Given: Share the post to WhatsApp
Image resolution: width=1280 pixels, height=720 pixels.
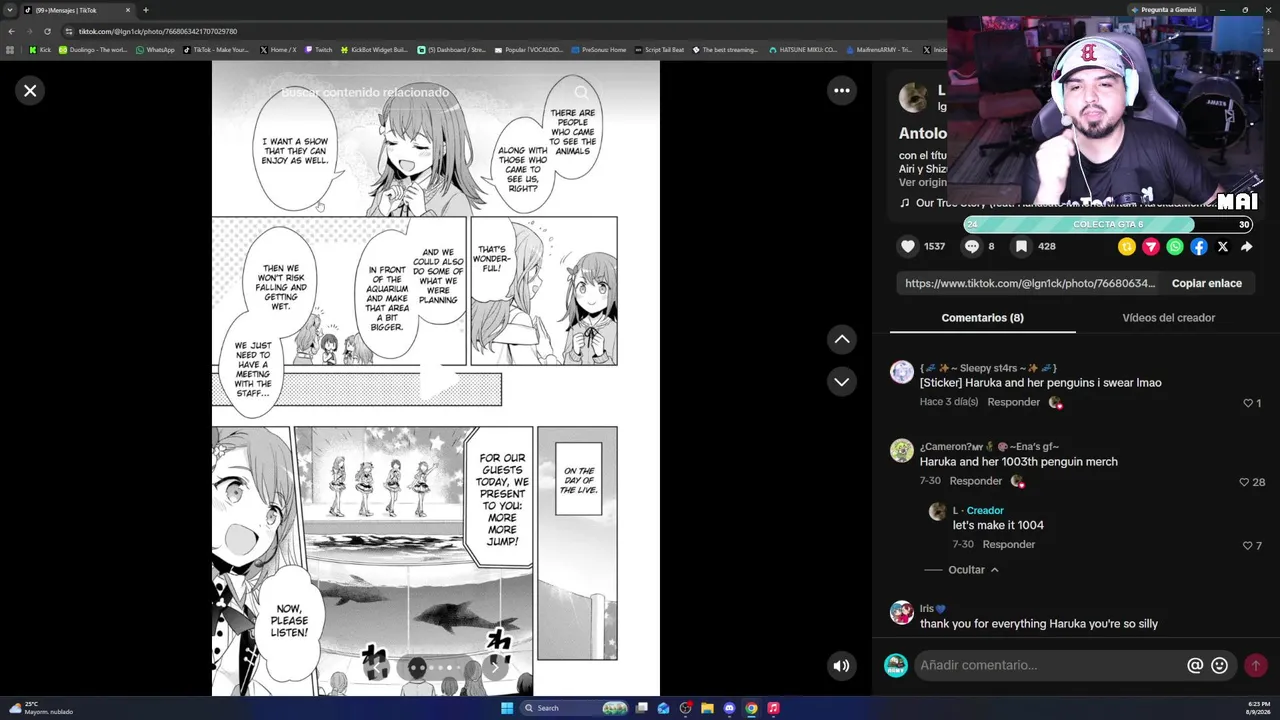Looking at the screenshot, I should click(1175, 247).
